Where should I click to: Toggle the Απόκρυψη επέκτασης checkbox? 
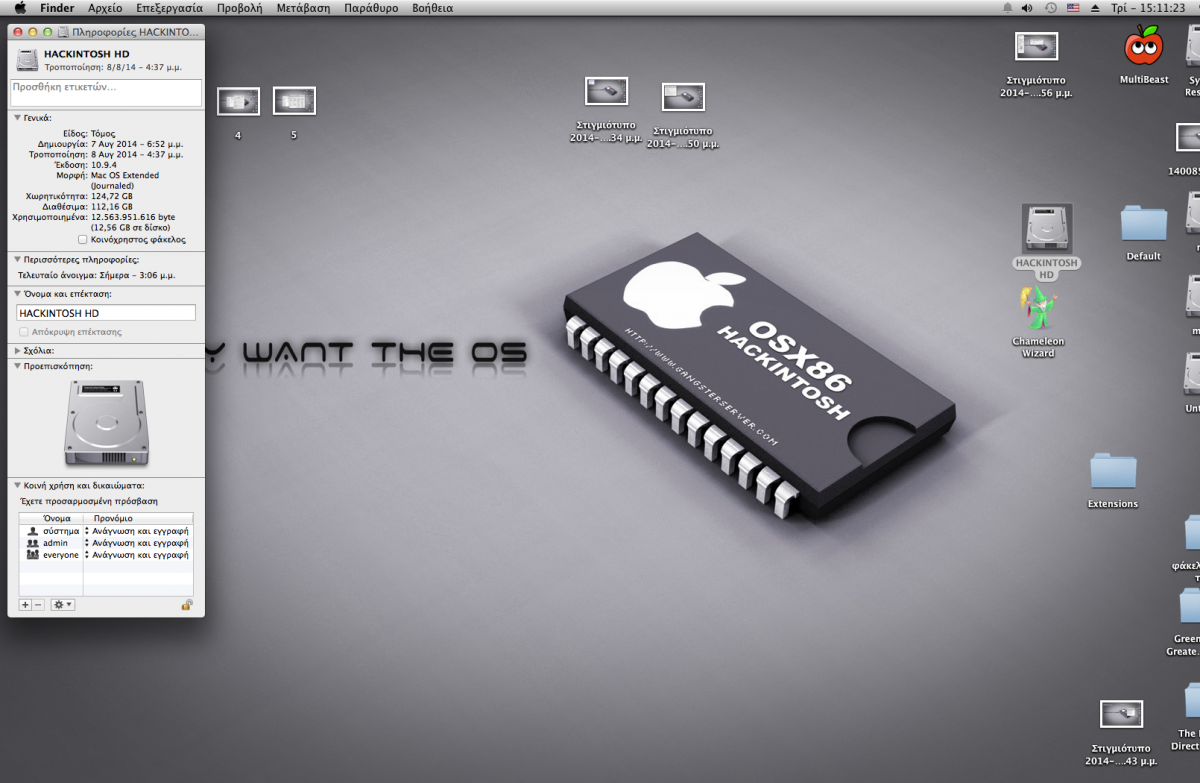coord(23,331)
